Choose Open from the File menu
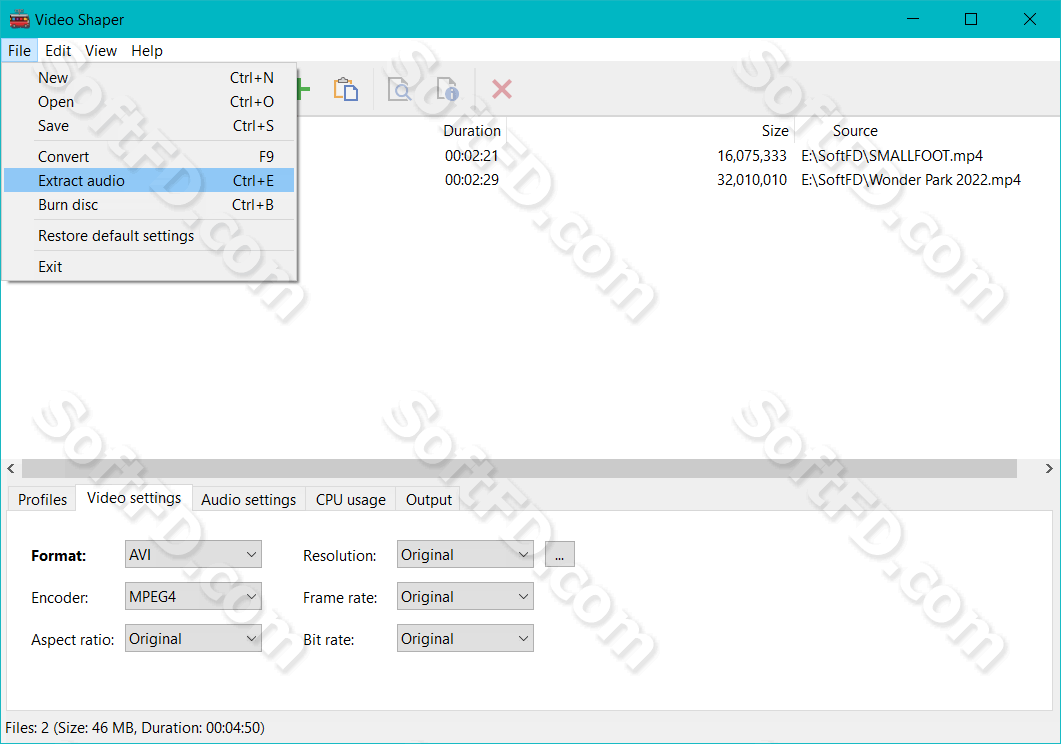 pos(150,101)
